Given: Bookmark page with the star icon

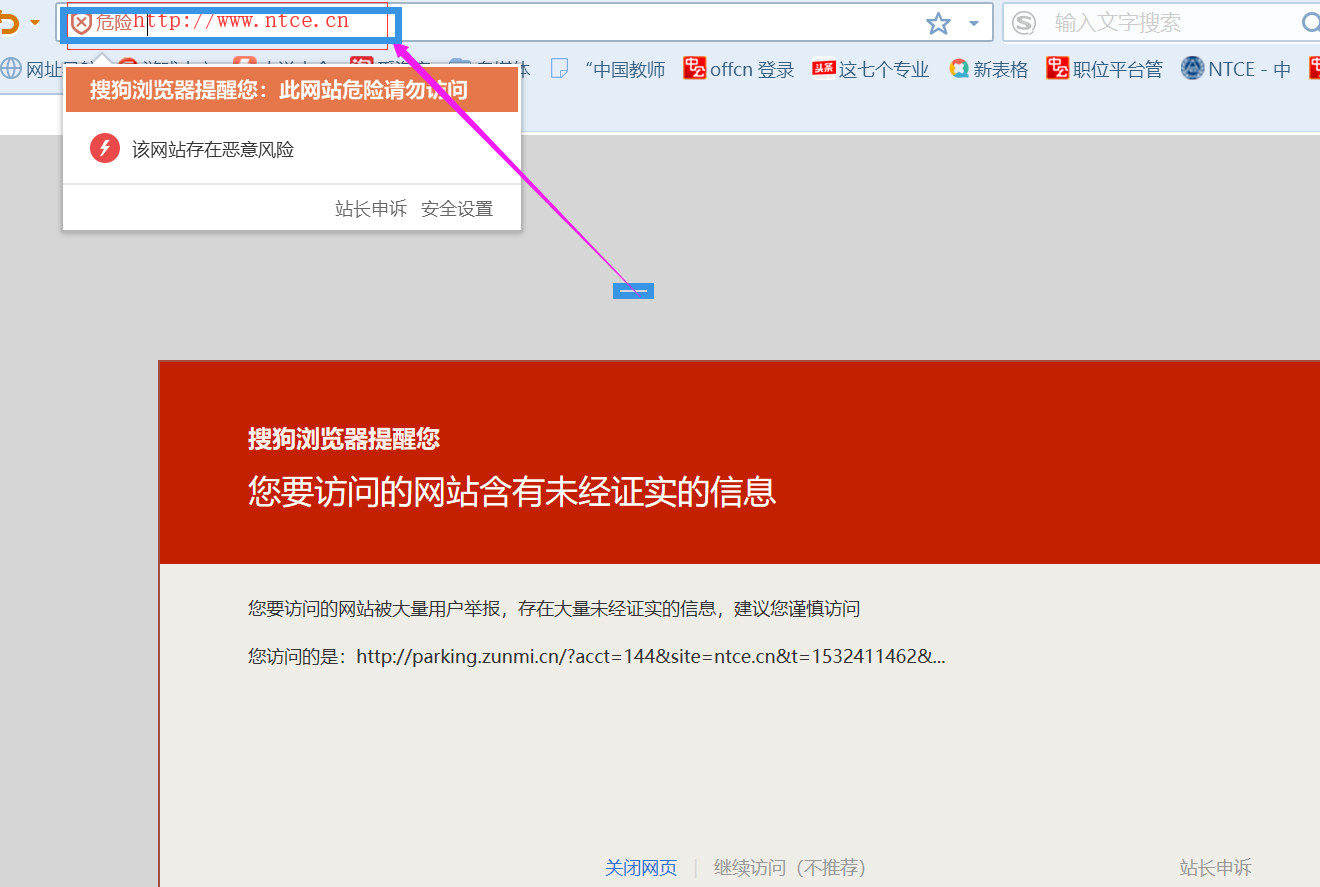Looking at the screenshot, I should point(938,23).
